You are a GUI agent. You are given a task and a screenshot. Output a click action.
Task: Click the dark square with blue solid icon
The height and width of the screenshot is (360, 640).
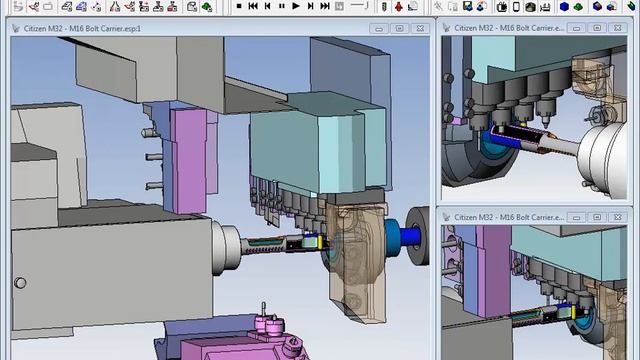click(467, 7)
